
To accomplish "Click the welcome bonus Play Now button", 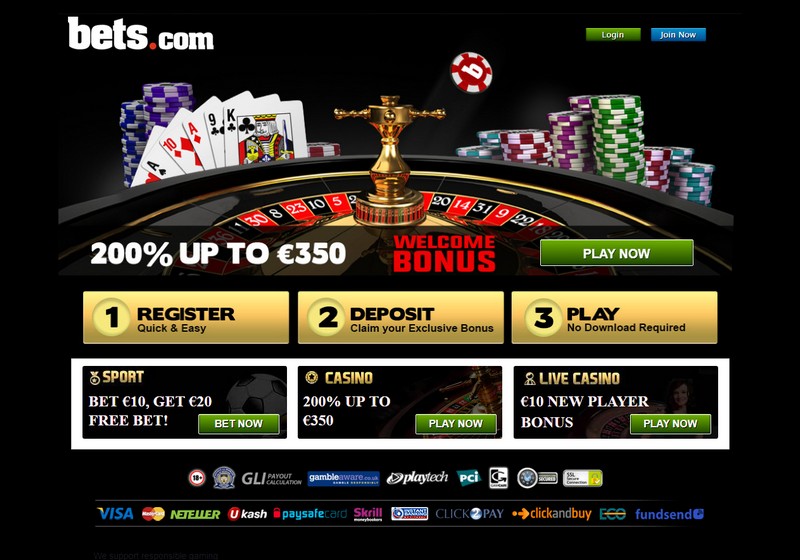I will [616, 253].
